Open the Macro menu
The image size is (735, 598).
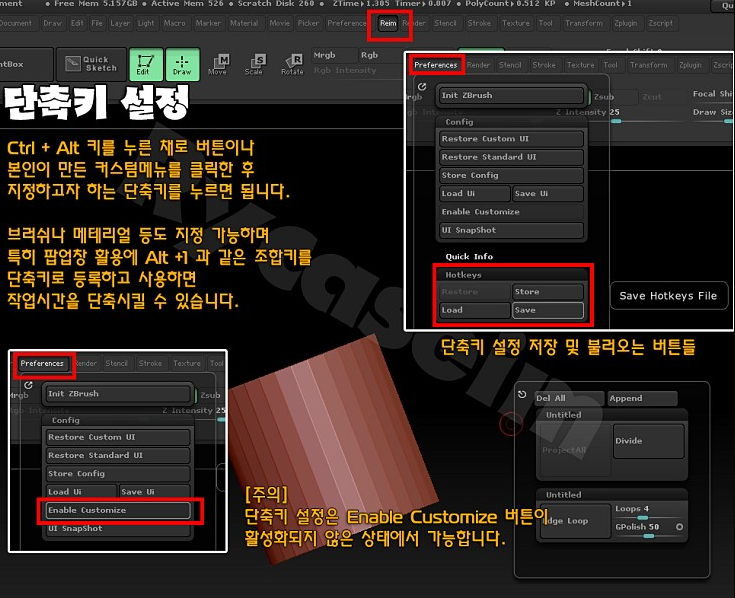(174, 23)
